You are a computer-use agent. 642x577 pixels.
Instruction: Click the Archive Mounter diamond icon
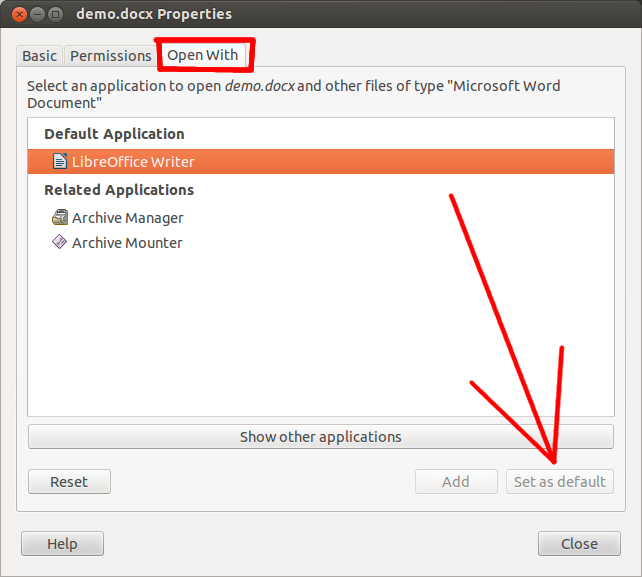pos(59,242)
